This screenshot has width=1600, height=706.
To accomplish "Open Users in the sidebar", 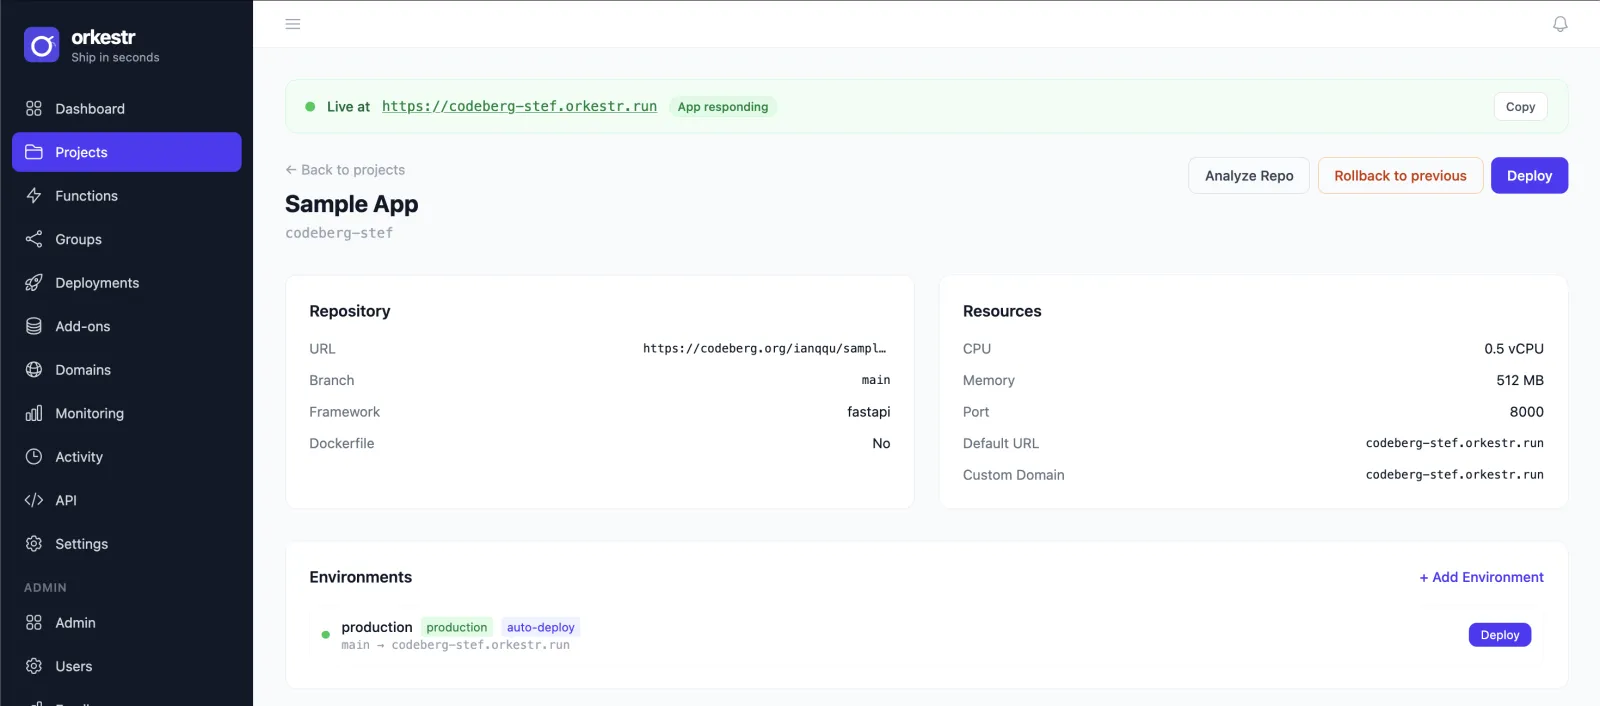I will click(x=127, y=666).
